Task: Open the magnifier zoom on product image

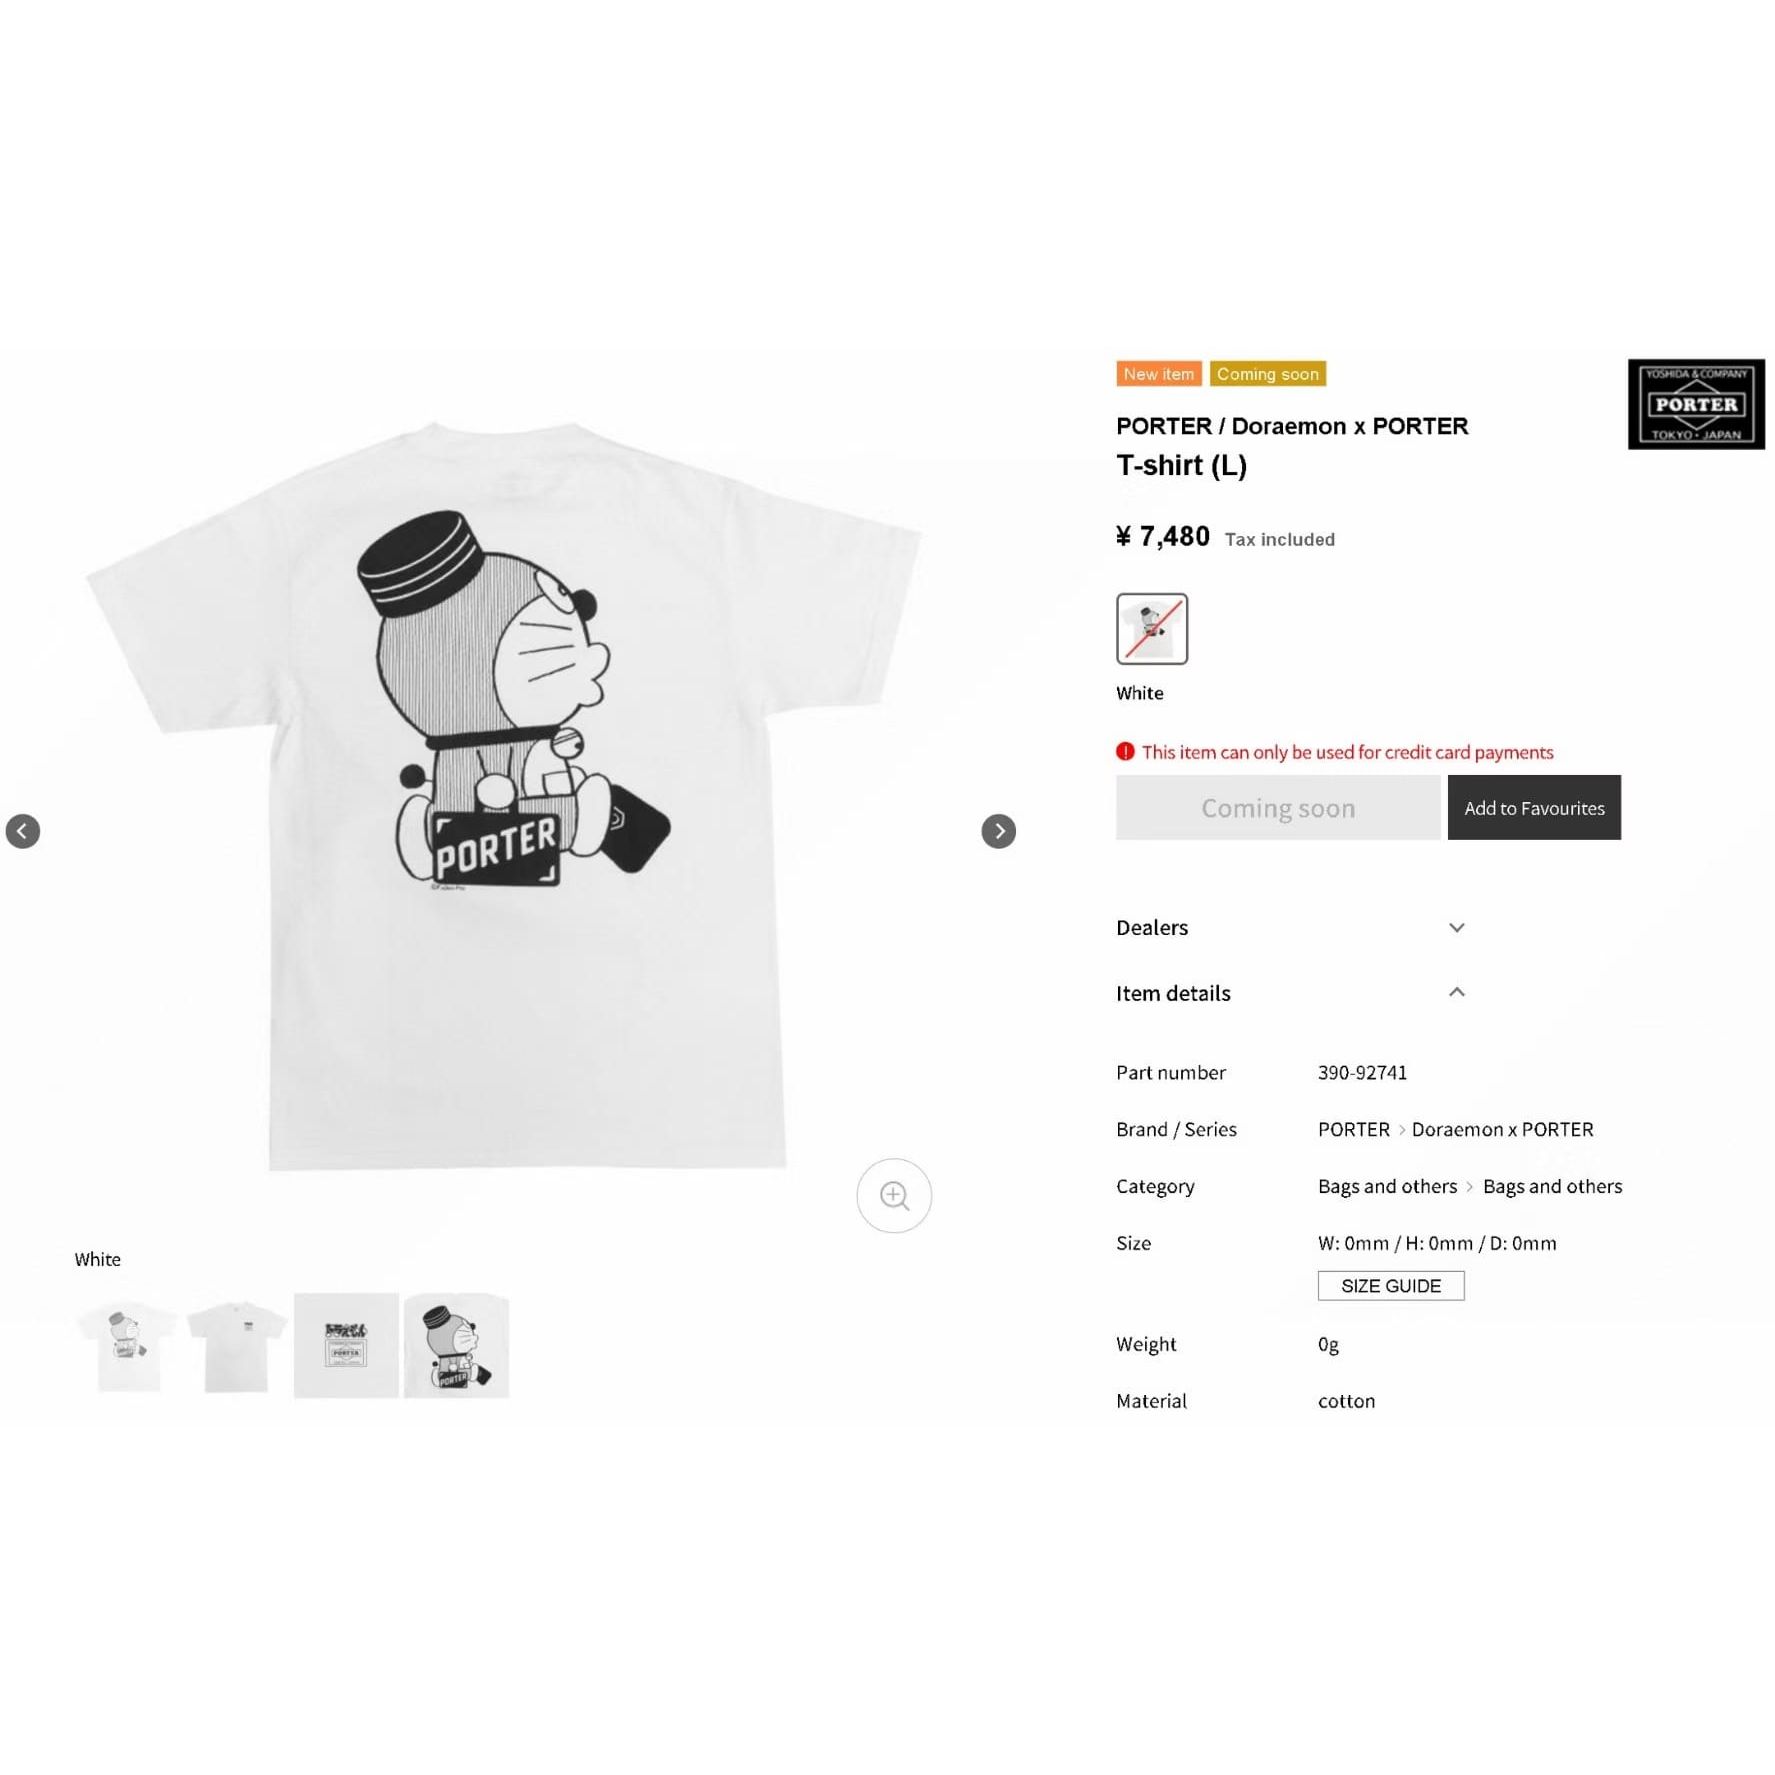Action: 894,1195
